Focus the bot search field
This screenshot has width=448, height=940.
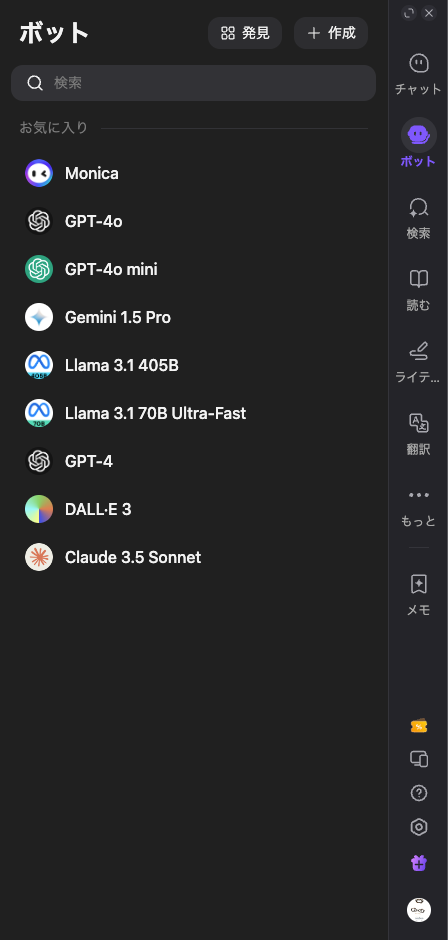pyautogui.click(x=193, y=83)
